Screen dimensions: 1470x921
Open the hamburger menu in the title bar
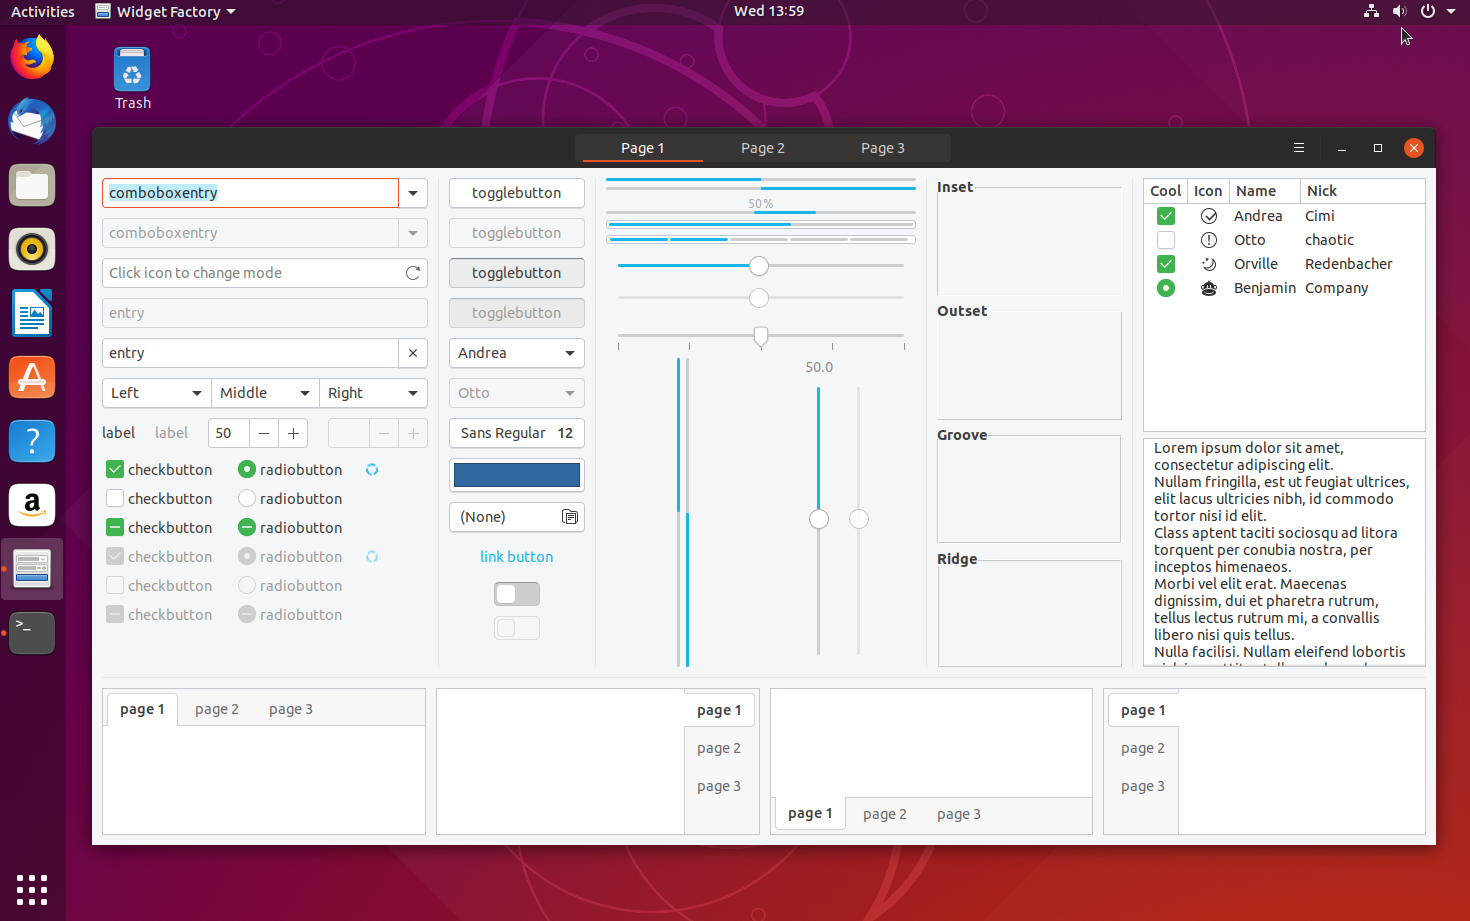[1299, 147]
